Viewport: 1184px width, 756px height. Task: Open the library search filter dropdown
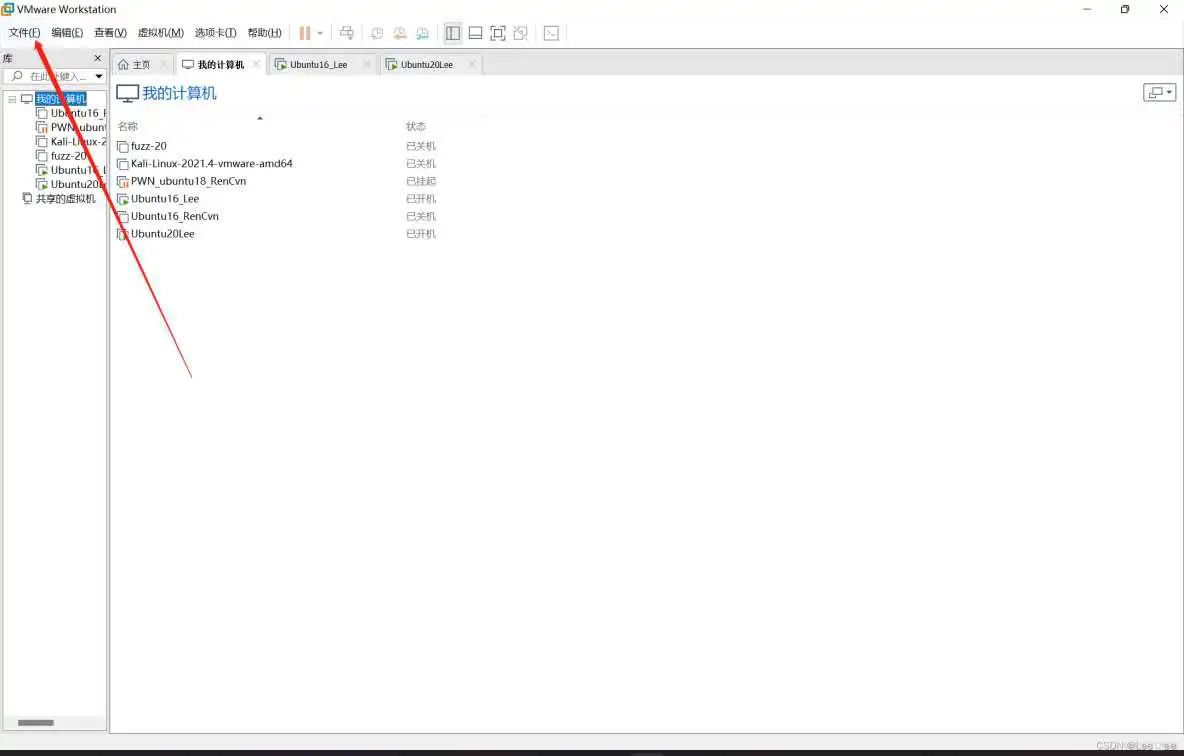coord(99,77)
